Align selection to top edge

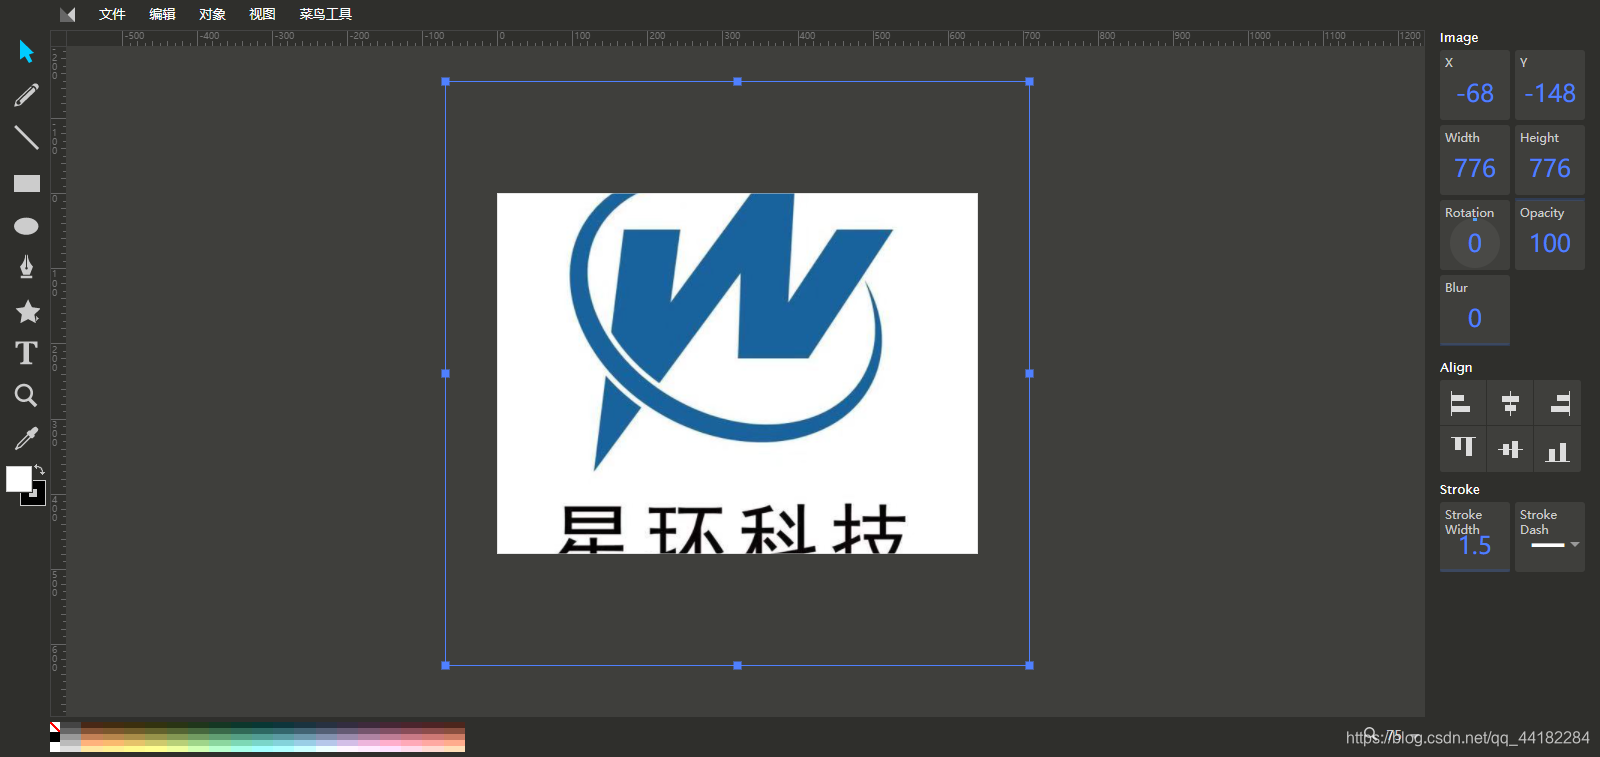point(1463,449)
